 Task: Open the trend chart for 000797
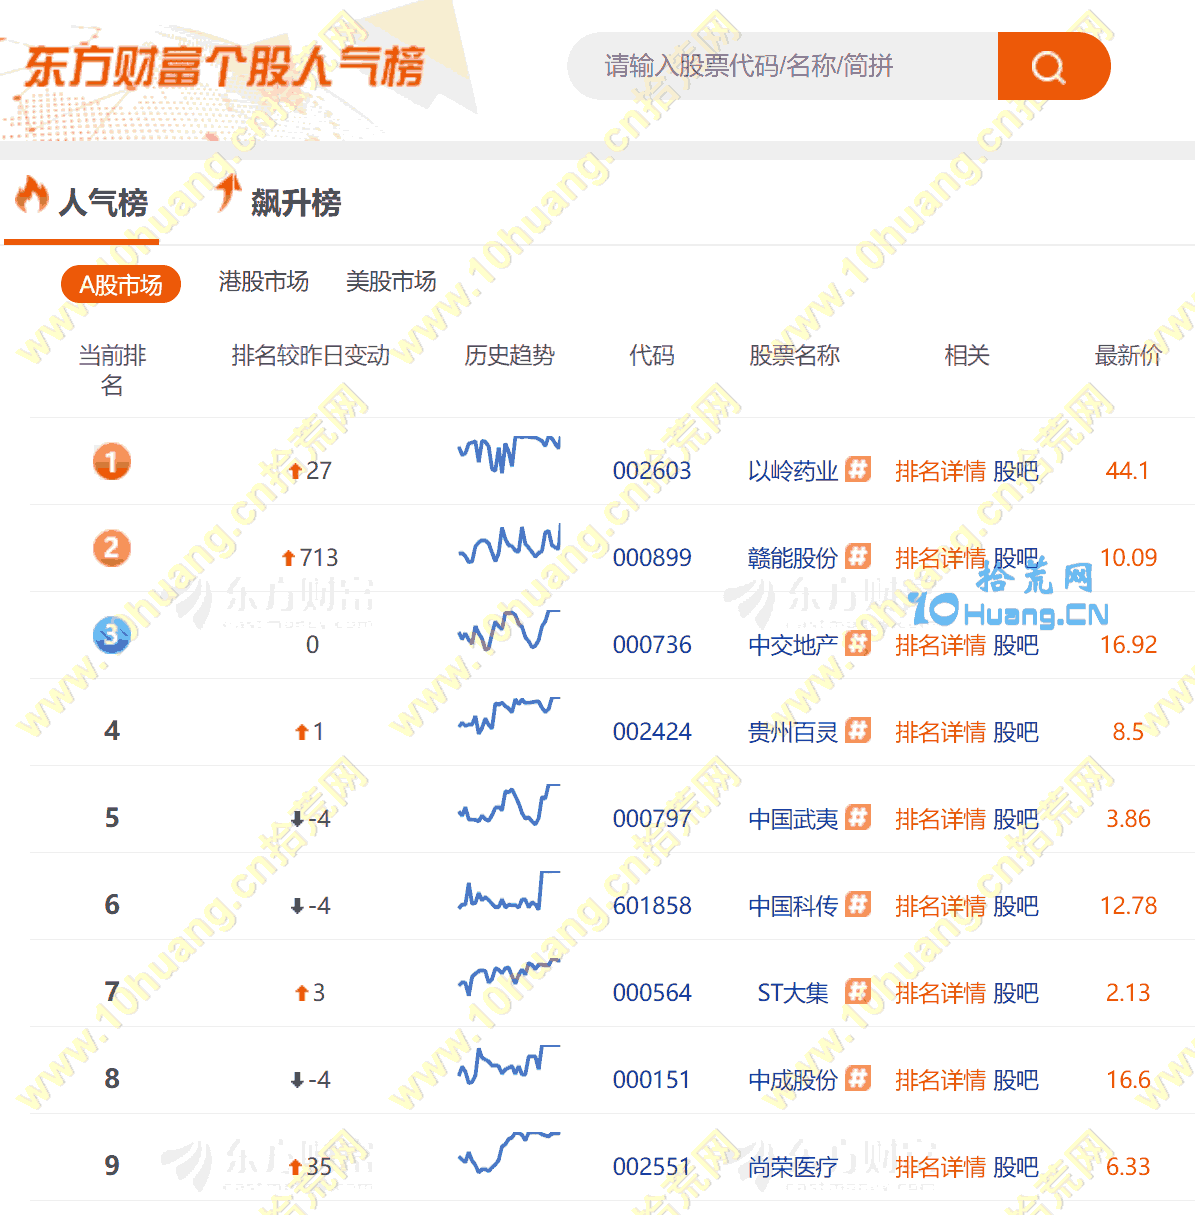[509, 804]
